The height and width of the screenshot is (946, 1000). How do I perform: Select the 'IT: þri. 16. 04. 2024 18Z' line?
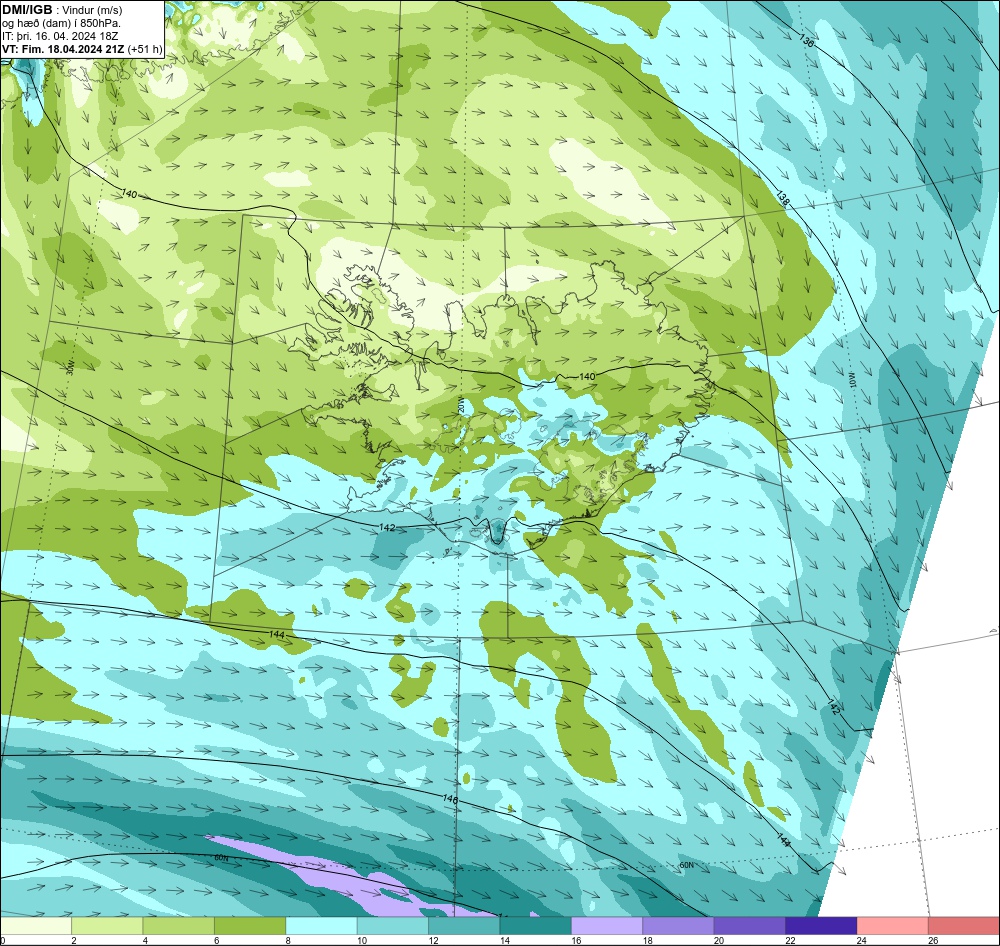[x=60, y=36]
